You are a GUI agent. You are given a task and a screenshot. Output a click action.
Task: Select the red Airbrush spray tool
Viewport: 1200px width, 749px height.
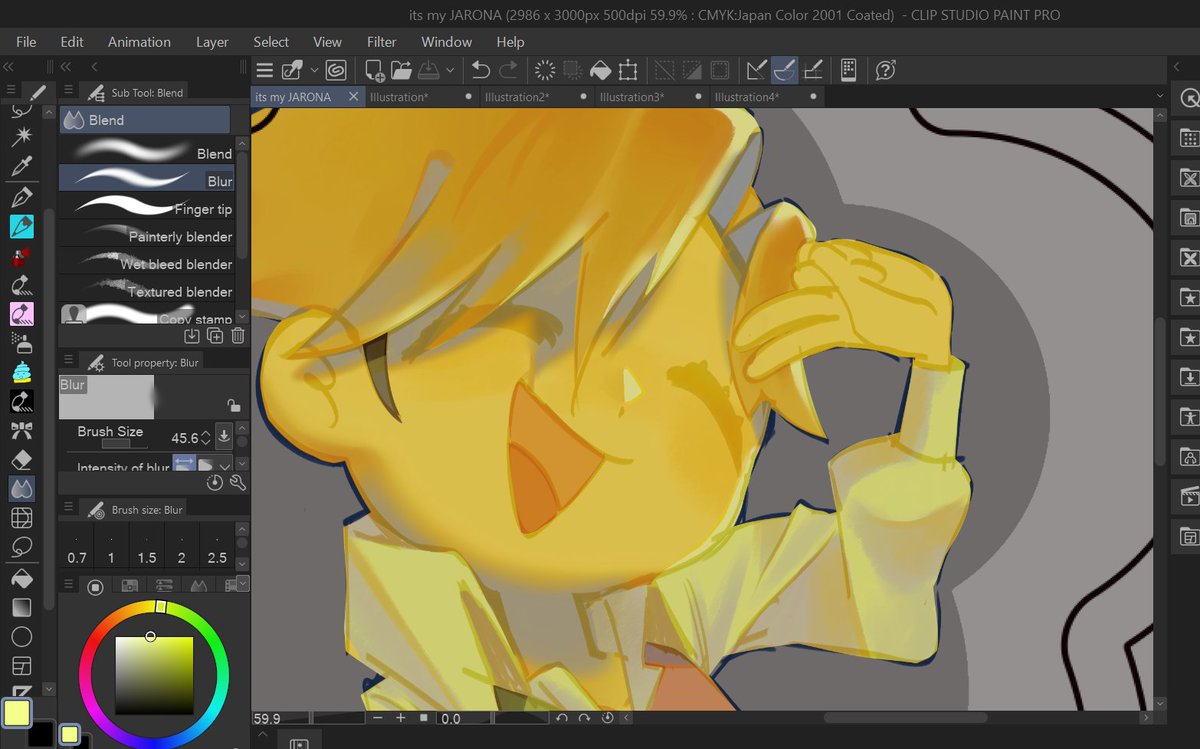click(x=21, y=256)
